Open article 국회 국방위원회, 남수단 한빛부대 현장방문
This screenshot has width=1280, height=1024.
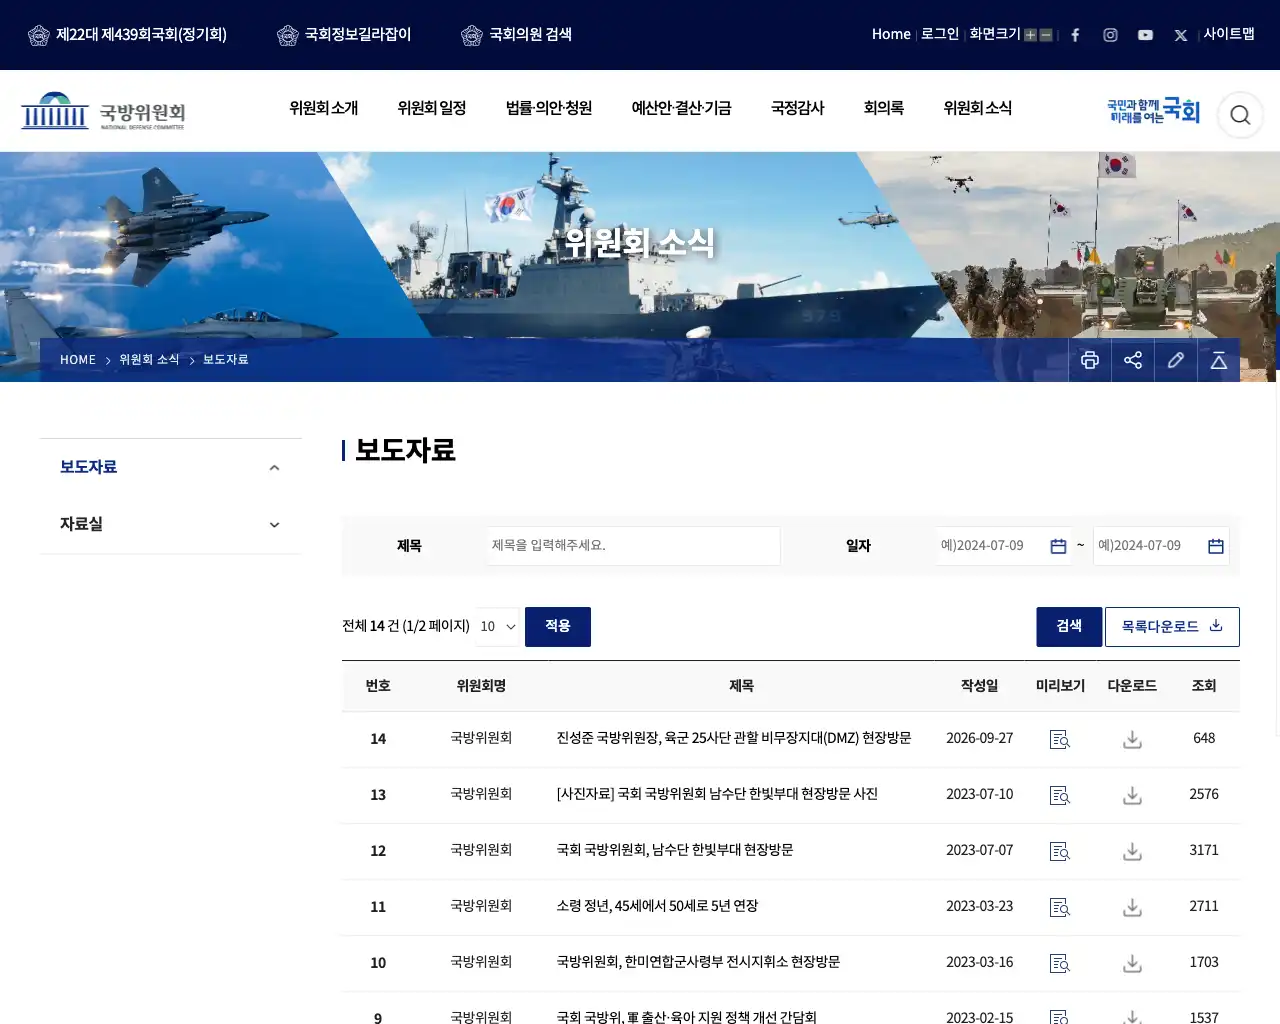(675, 850)
